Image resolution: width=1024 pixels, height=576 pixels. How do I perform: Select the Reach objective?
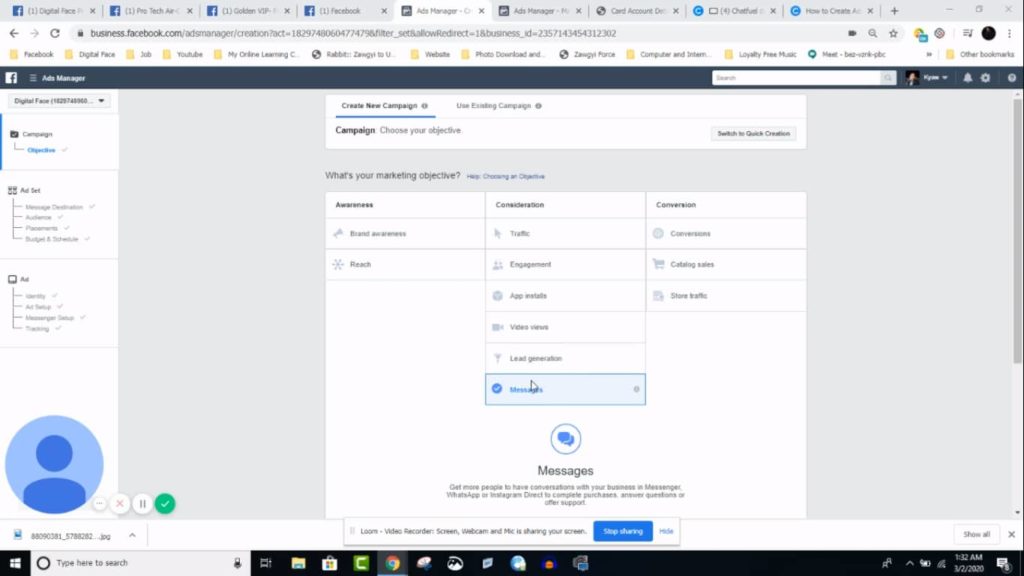405,264
